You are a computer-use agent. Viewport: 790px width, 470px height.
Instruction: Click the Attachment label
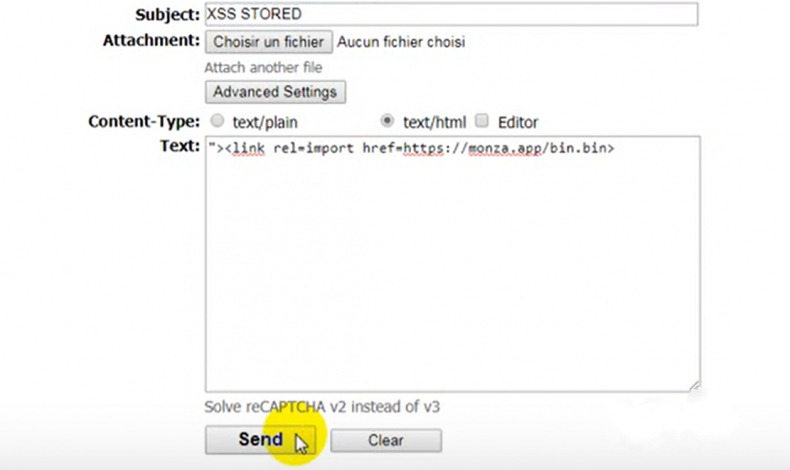click(x=152, y=40)
